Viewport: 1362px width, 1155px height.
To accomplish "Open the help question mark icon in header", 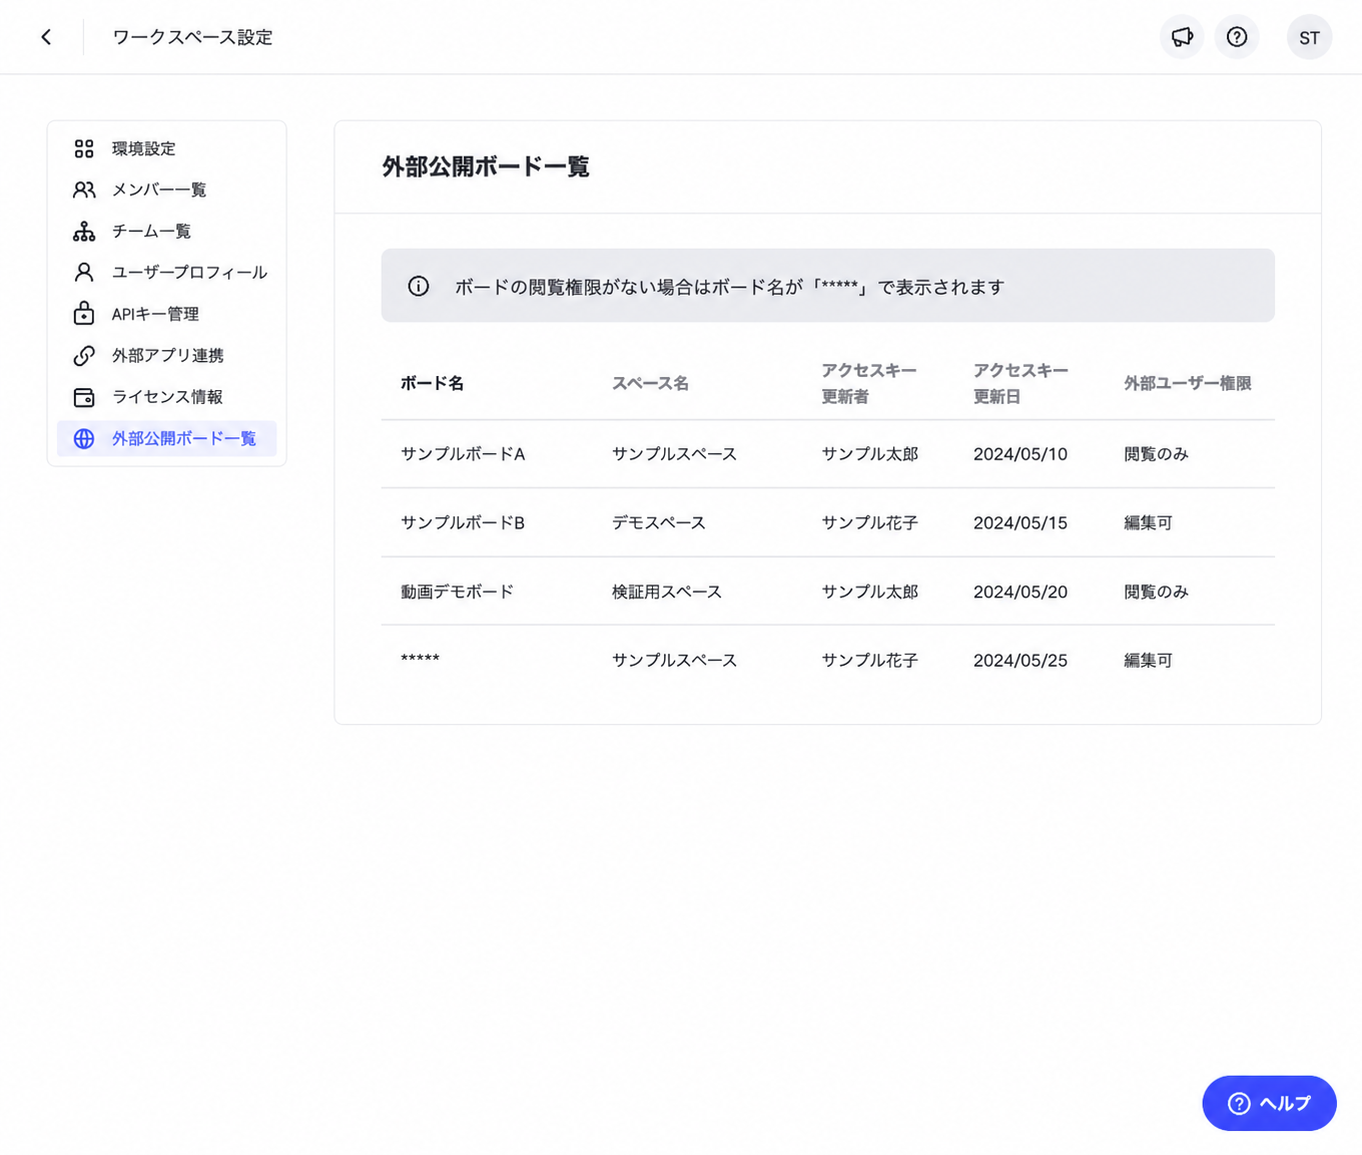I will (1237, 37).
